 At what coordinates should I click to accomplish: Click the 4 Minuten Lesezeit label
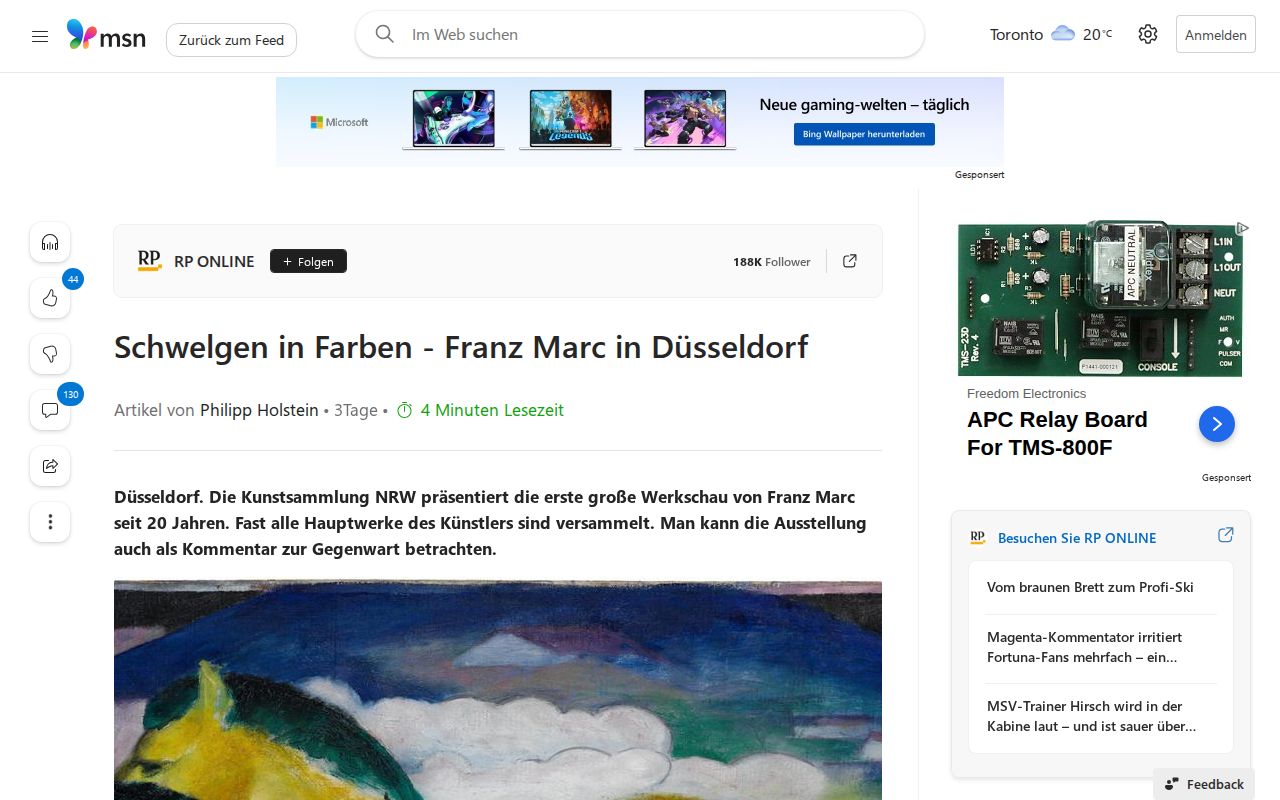[492, 410]
